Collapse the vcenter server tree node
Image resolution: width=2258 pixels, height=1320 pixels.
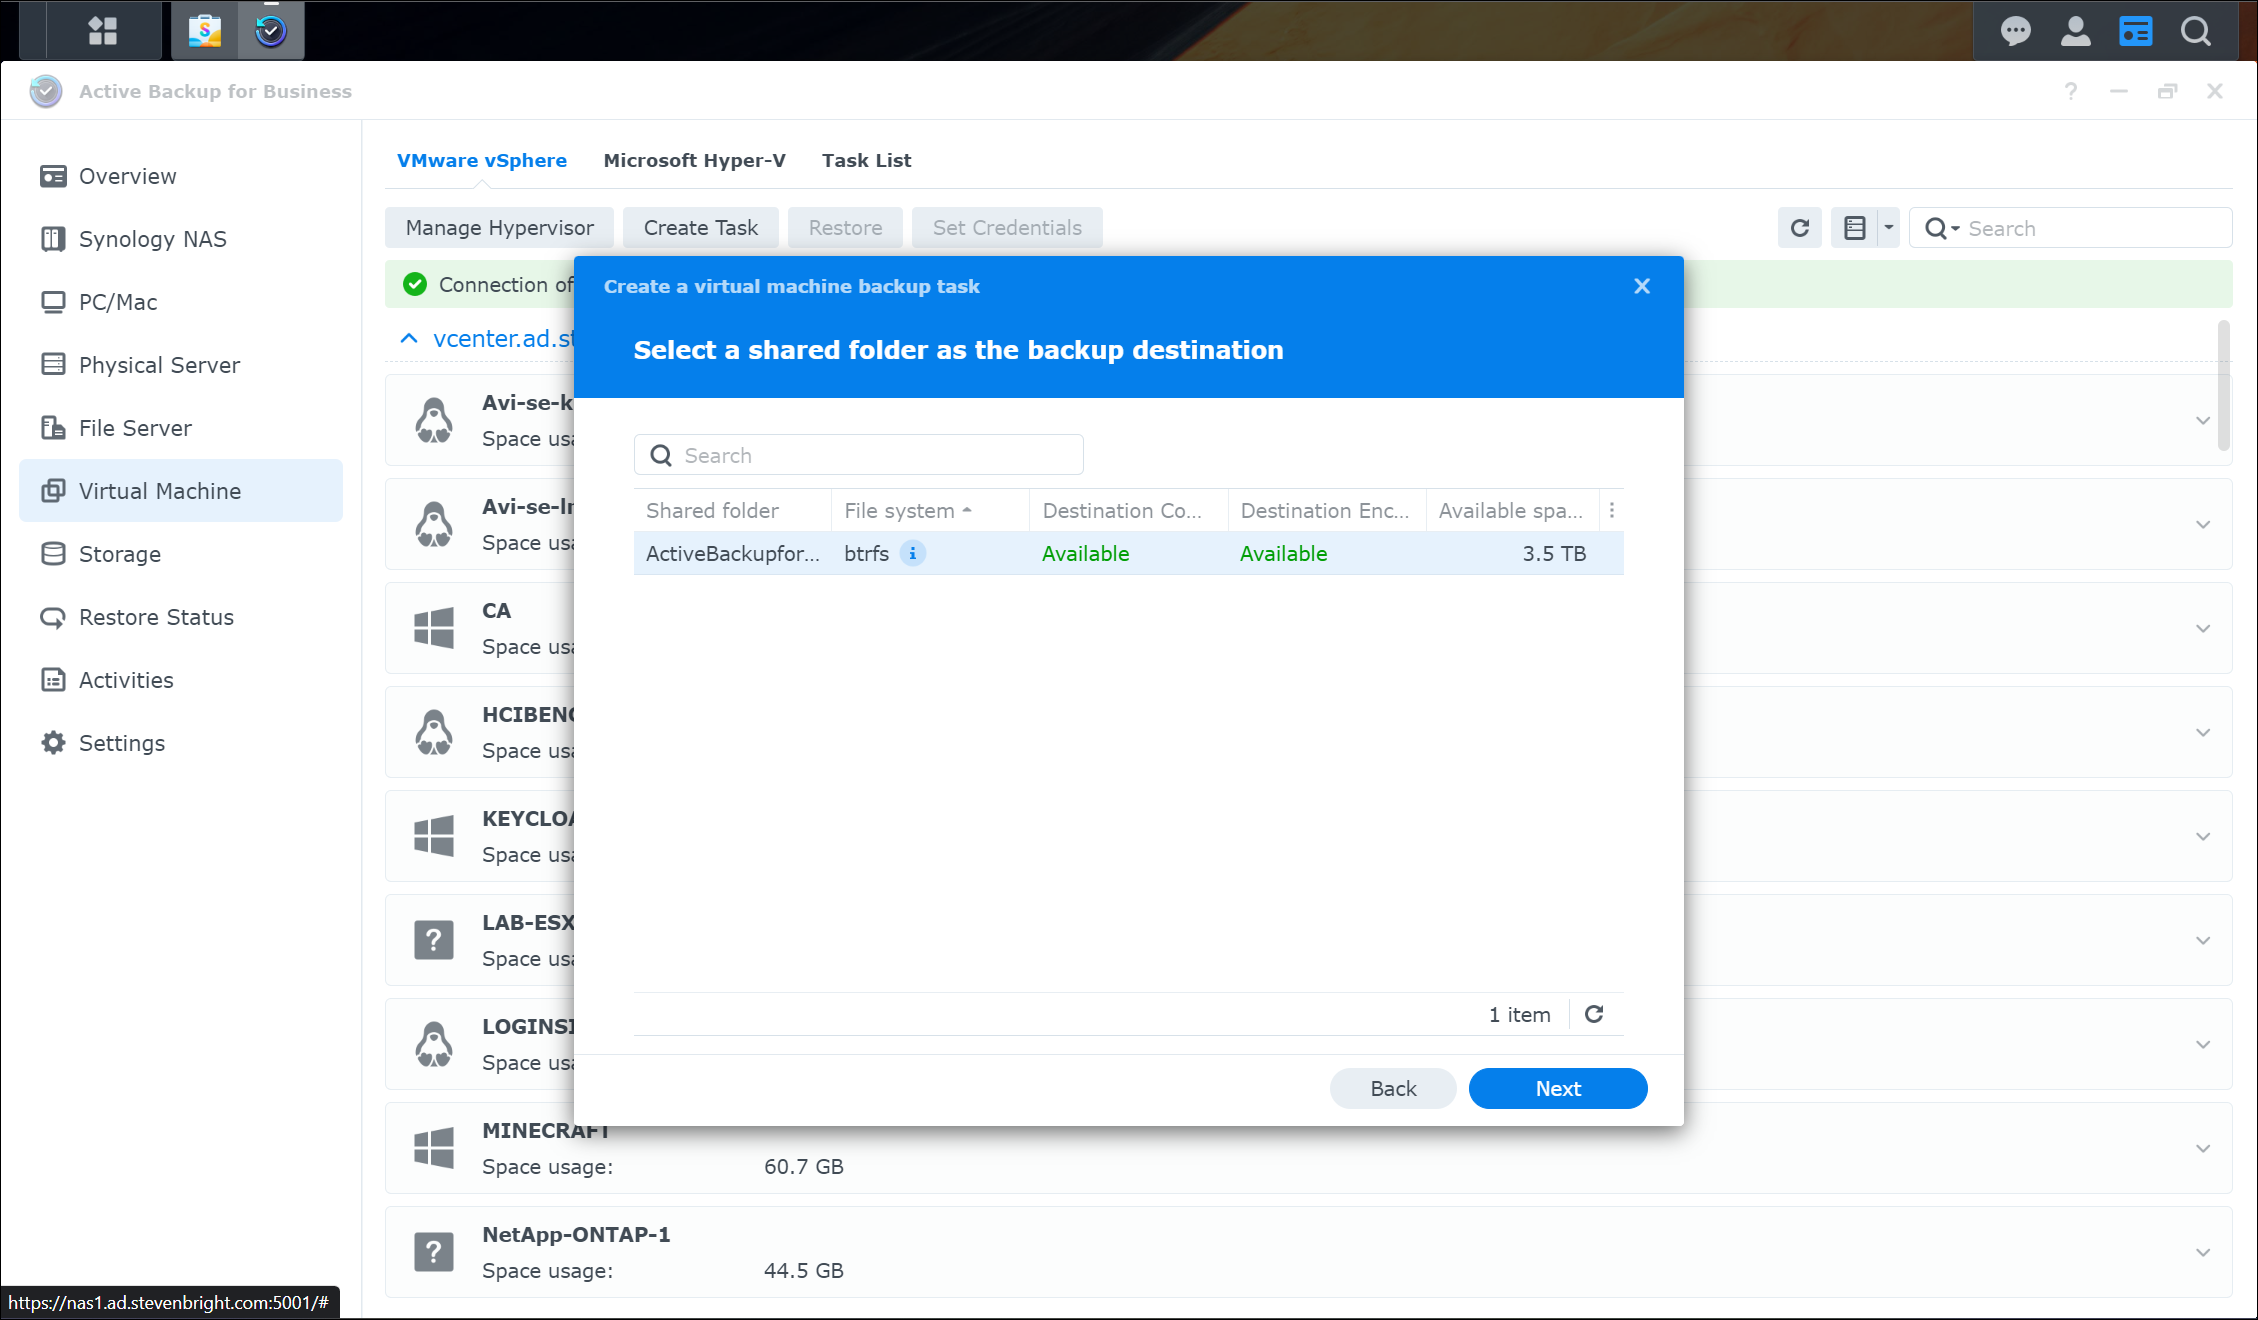[409, 338]
